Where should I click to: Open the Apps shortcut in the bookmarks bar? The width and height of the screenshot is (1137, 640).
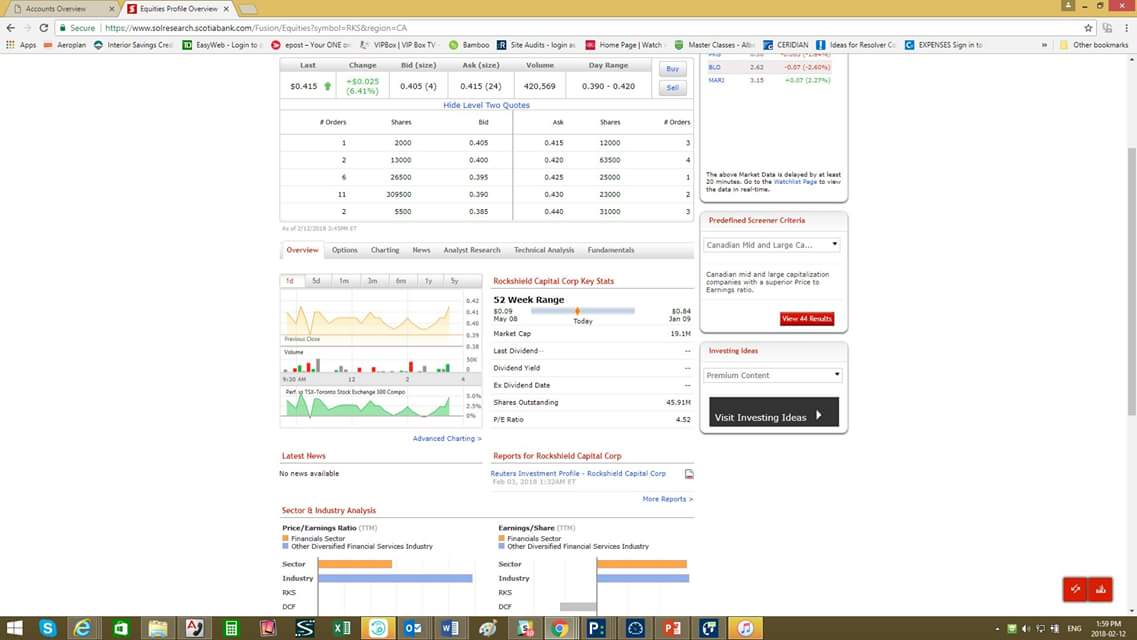coord(21,45)
